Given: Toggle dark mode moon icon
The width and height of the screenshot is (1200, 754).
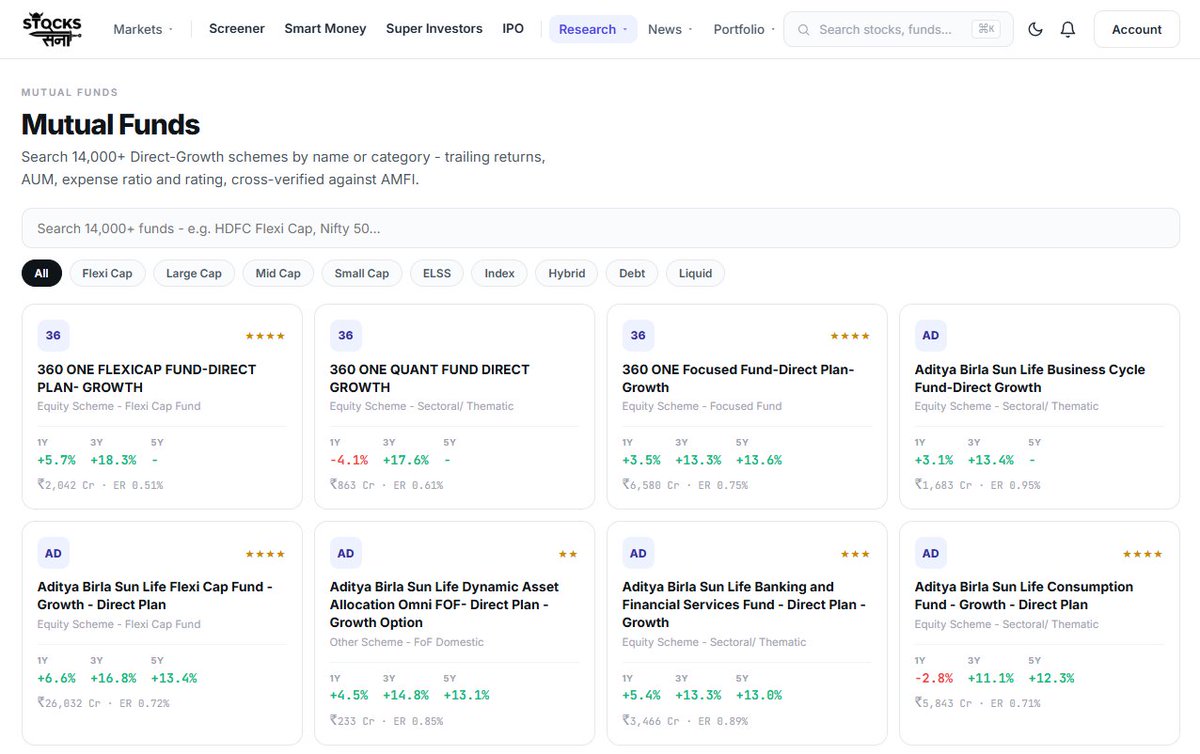Looking at the screenshot, I should (x=1036, y=29).
